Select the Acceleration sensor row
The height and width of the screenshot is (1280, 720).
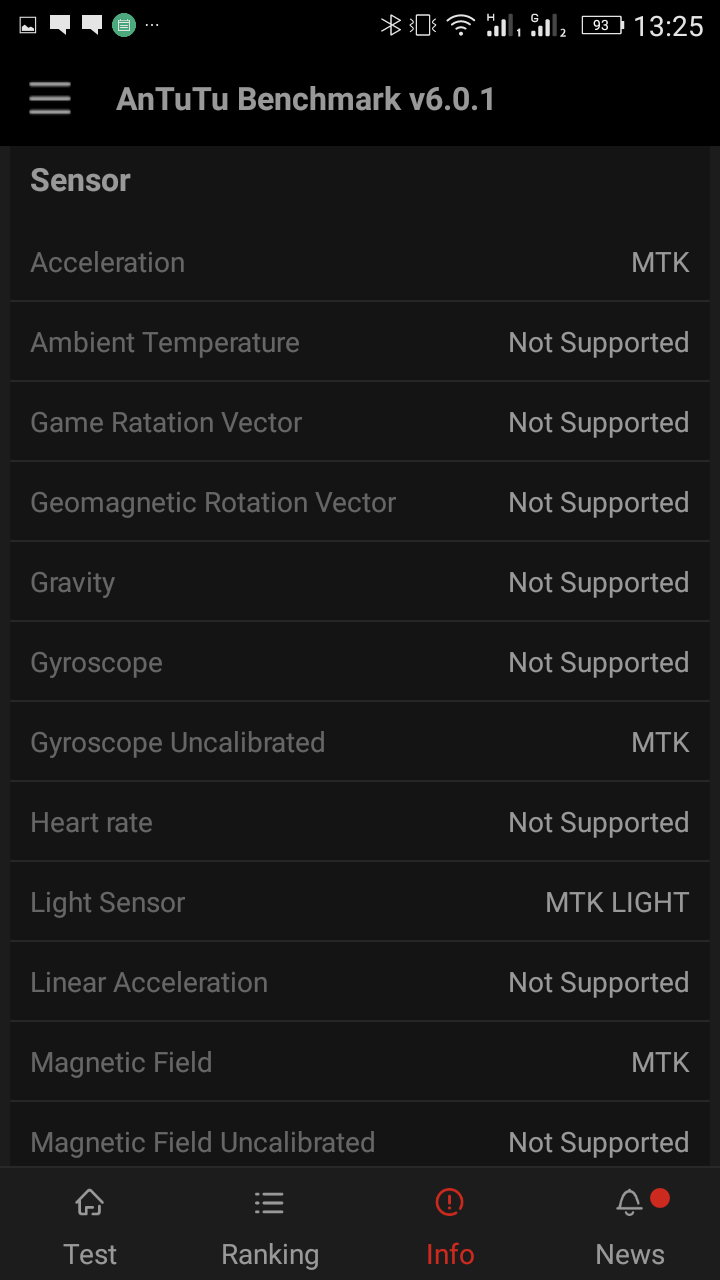point(360,262)
